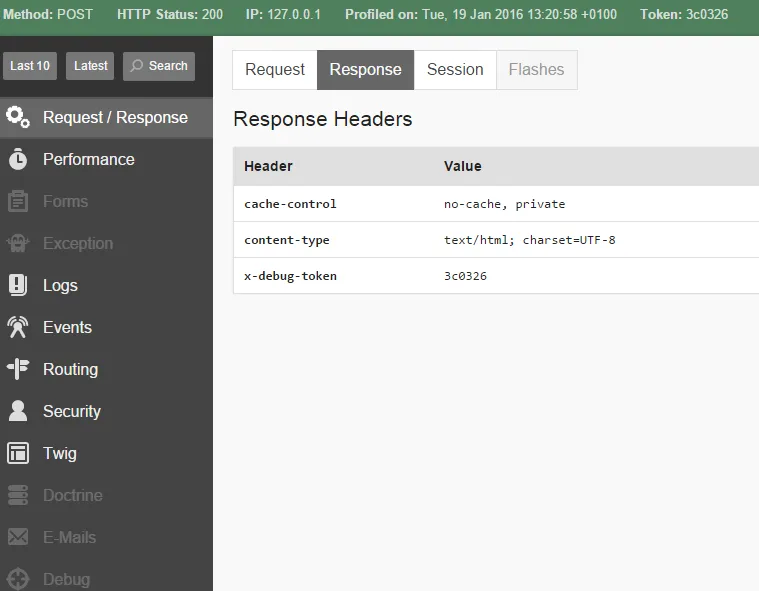This screenshot has width=759, height=591.
Task: Open the Flashes tab
Action: (536, 70)
